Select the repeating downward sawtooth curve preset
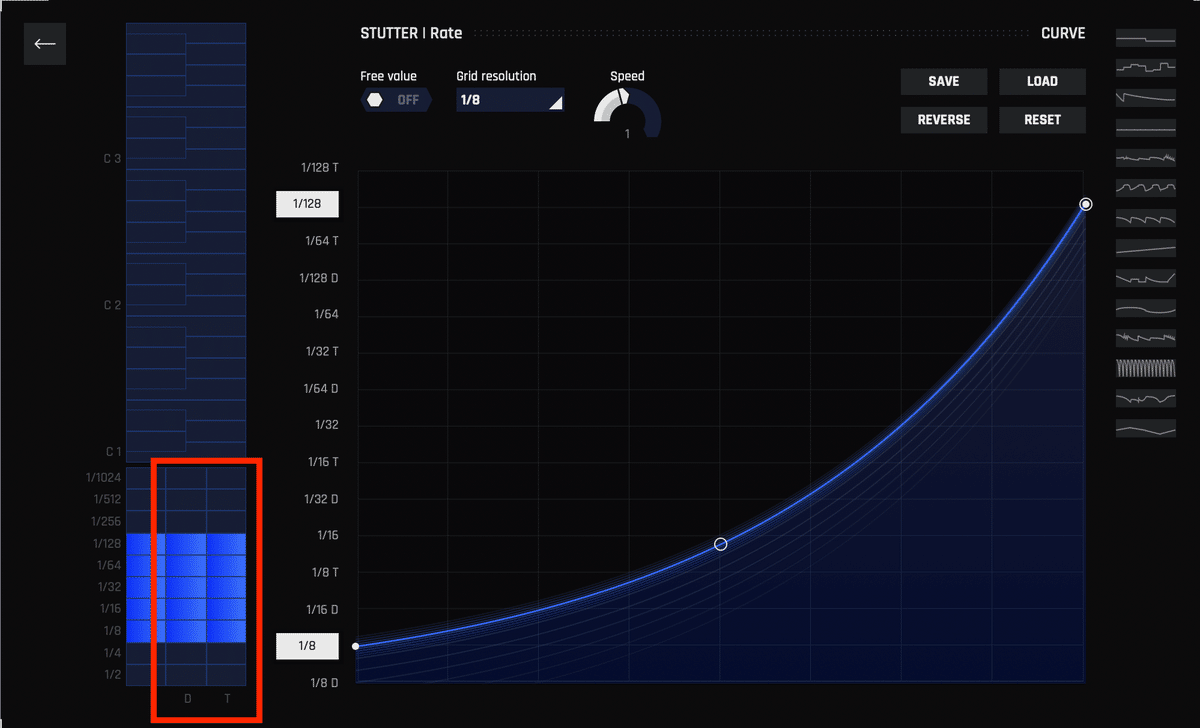The height and width of the screenshot is (728, 1200). pos(1146,218)
